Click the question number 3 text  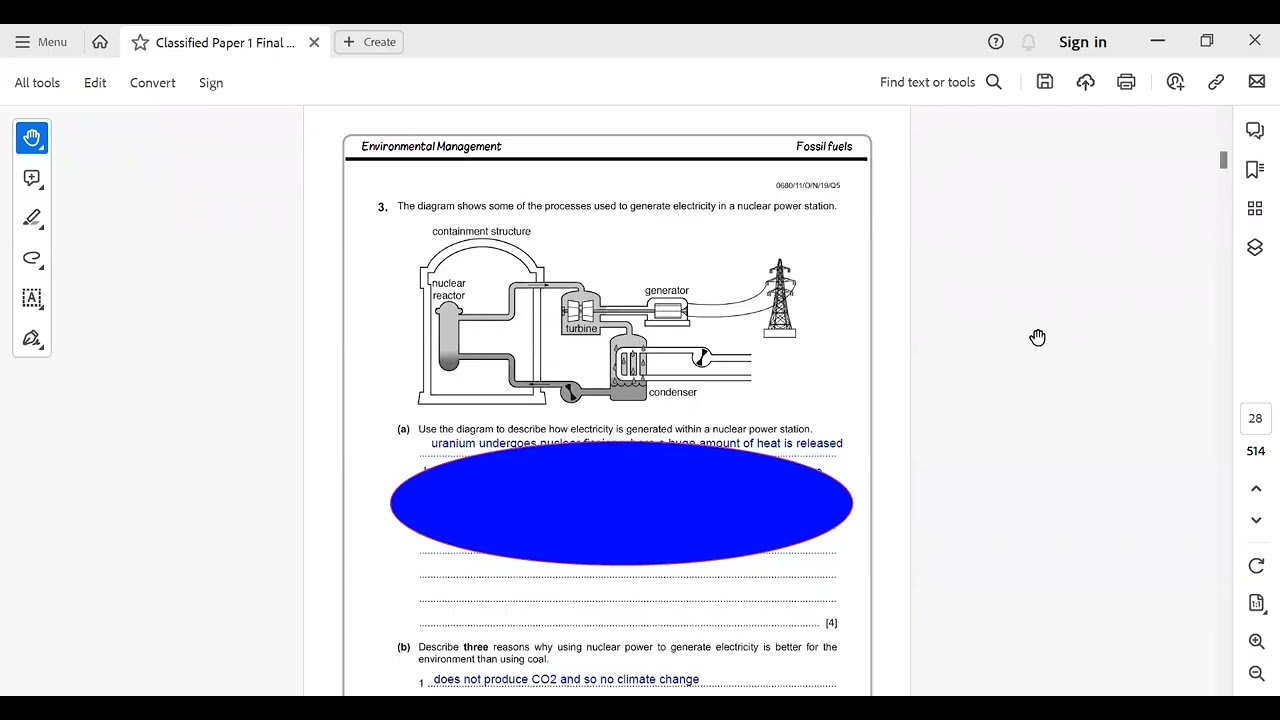click(x=382, y=207)
